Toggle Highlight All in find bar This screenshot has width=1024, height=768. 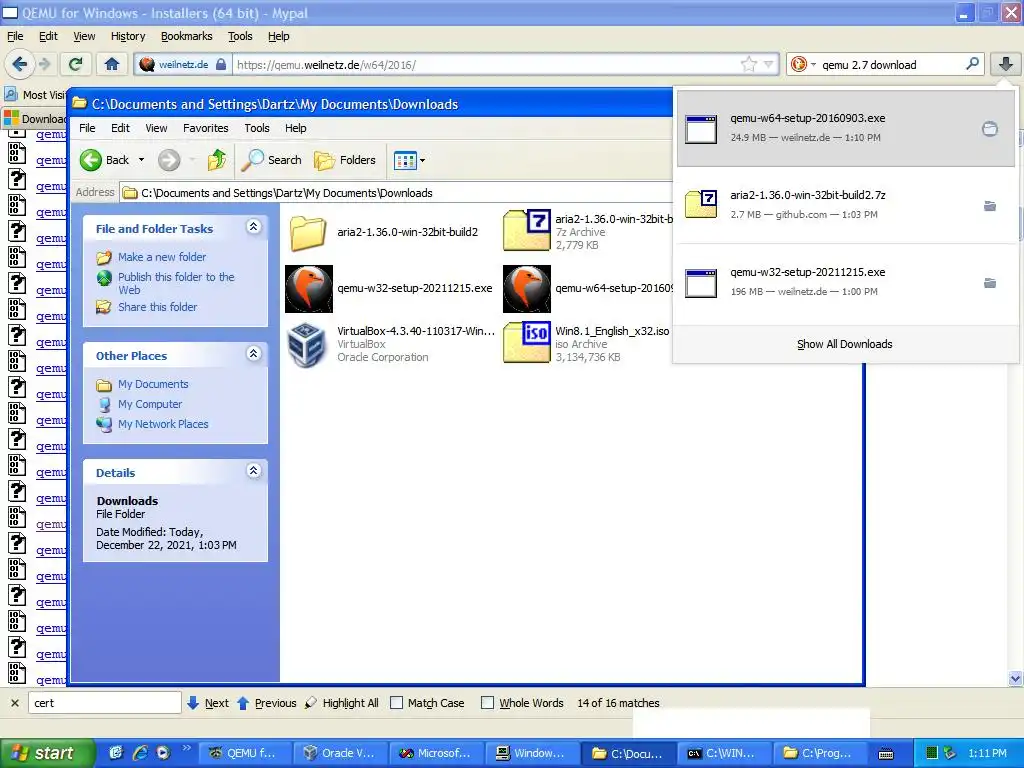pyautogui.click(x=342, y=703)
